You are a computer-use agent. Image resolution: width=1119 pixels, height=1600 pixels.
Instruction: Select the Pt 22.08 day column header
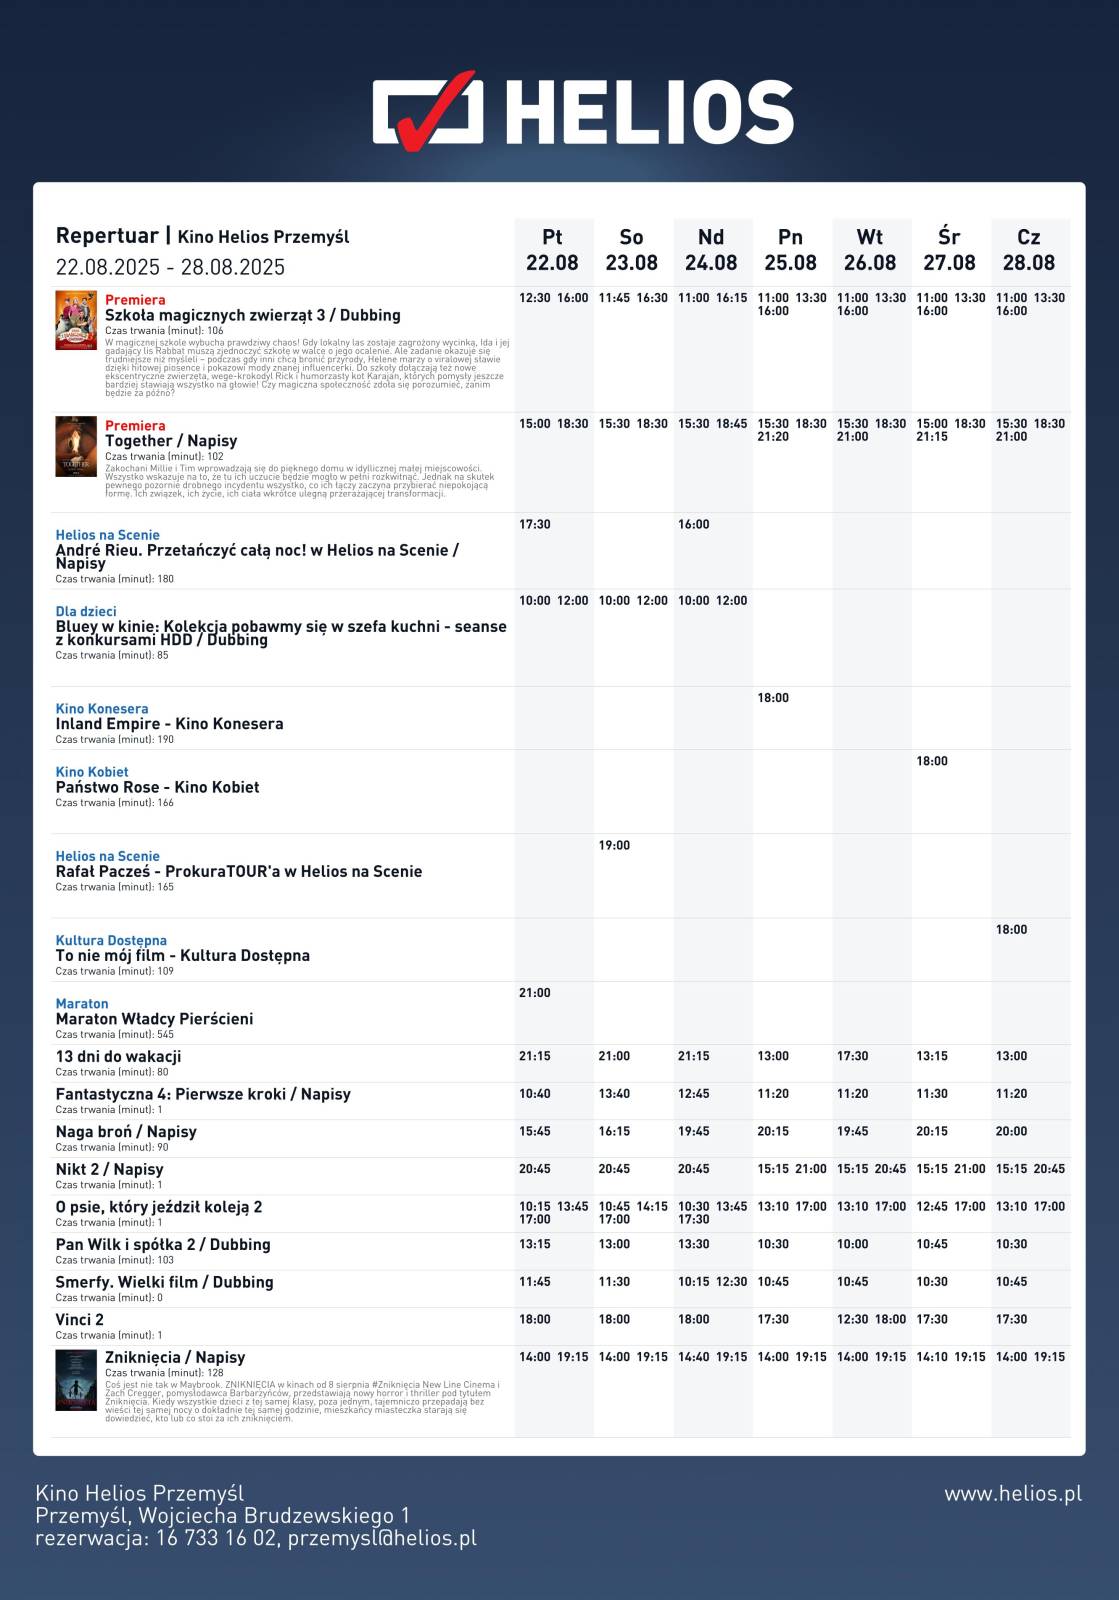[552, 250]
